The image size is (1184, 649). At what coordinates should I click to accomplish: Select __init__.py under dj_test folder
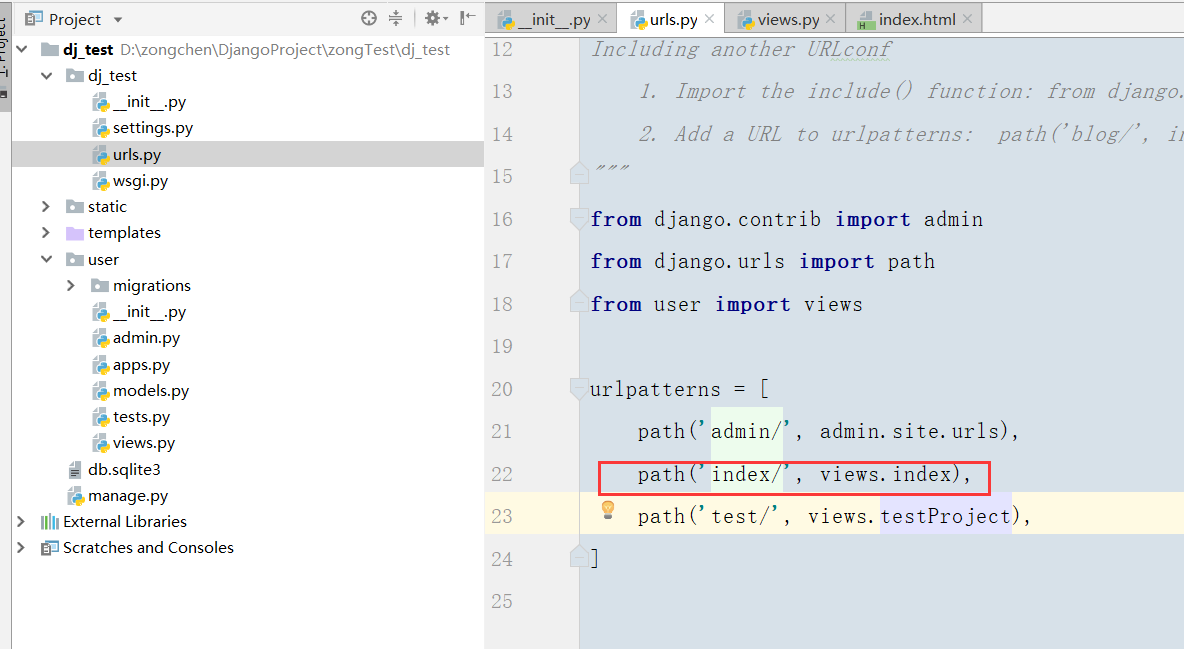pyautogui.click(x=150, y=102)
